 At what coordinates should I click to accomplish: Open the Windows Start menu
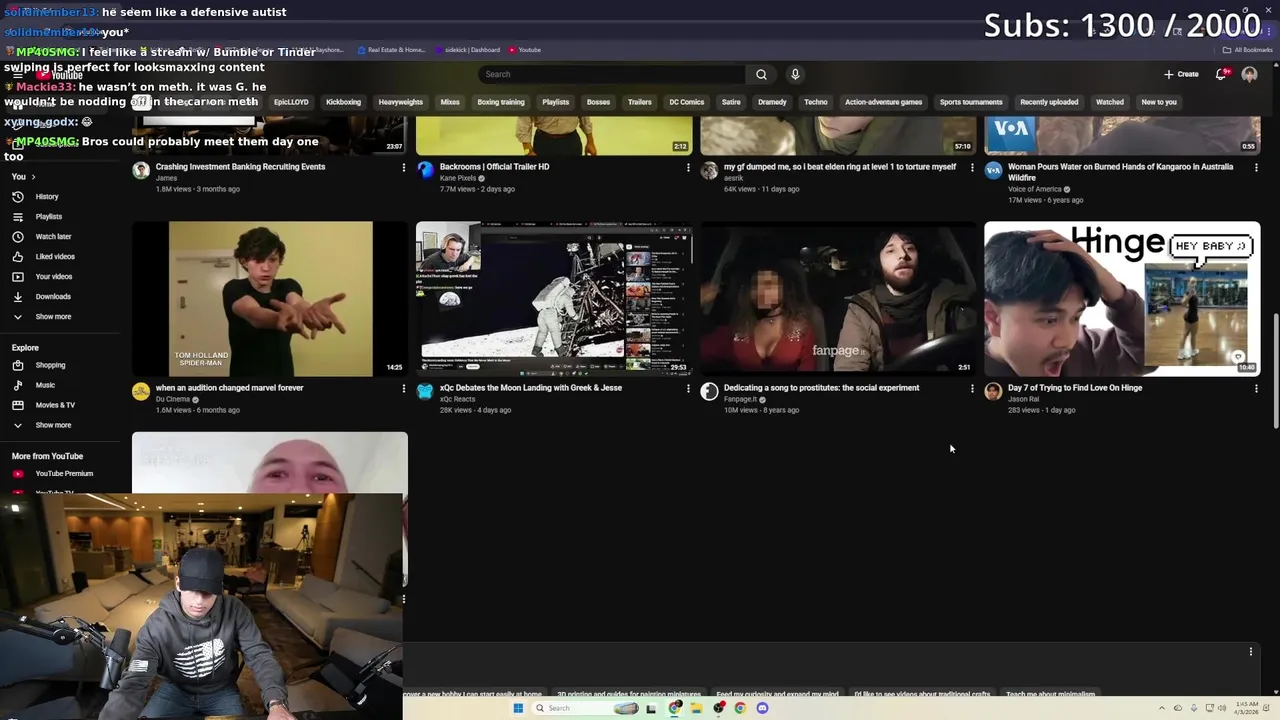518,708
